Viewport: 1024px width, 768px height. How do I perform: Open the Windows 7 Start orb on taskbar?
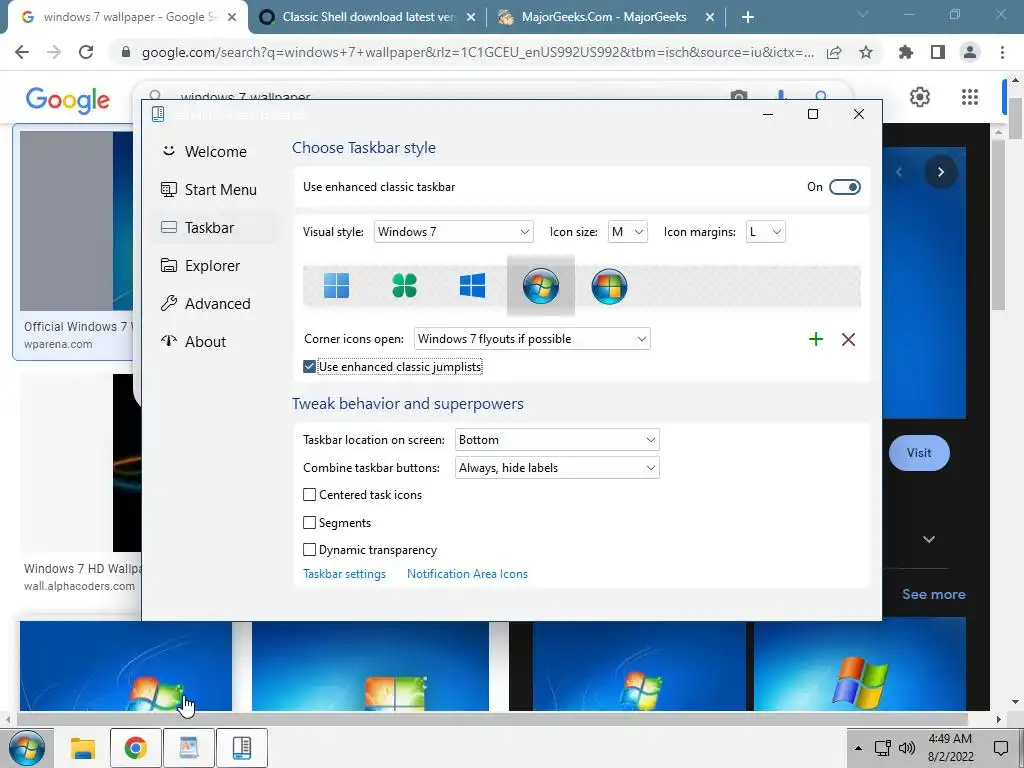coord(27,748)
